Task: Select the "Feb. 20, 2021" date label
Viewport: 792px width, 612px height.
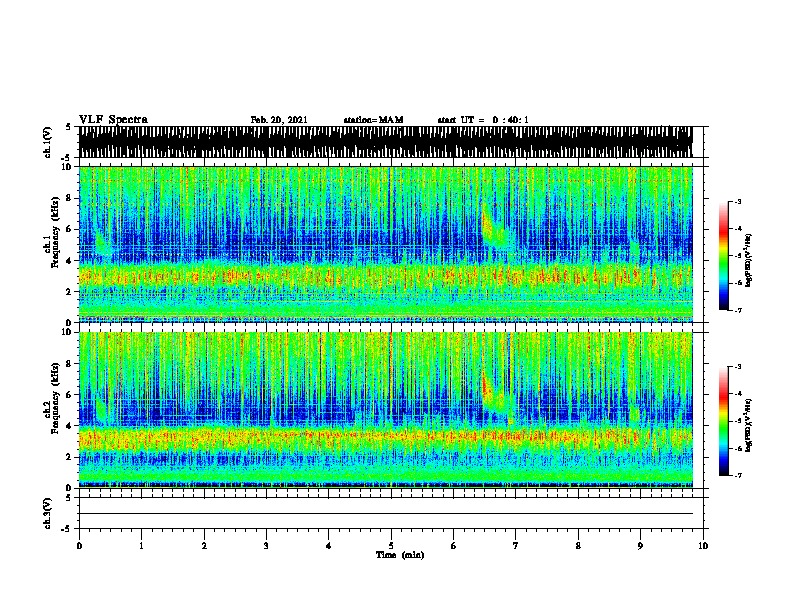Action: point(279,120)
